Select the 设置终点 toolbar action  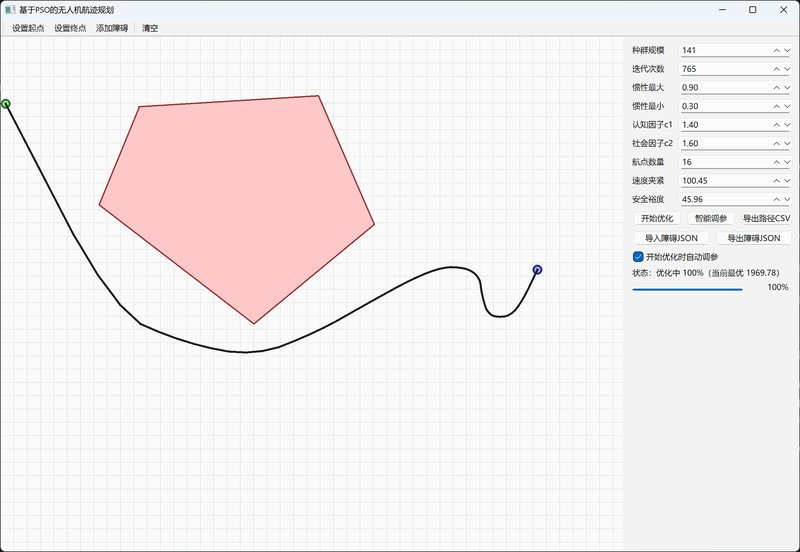tap(70, 29)
